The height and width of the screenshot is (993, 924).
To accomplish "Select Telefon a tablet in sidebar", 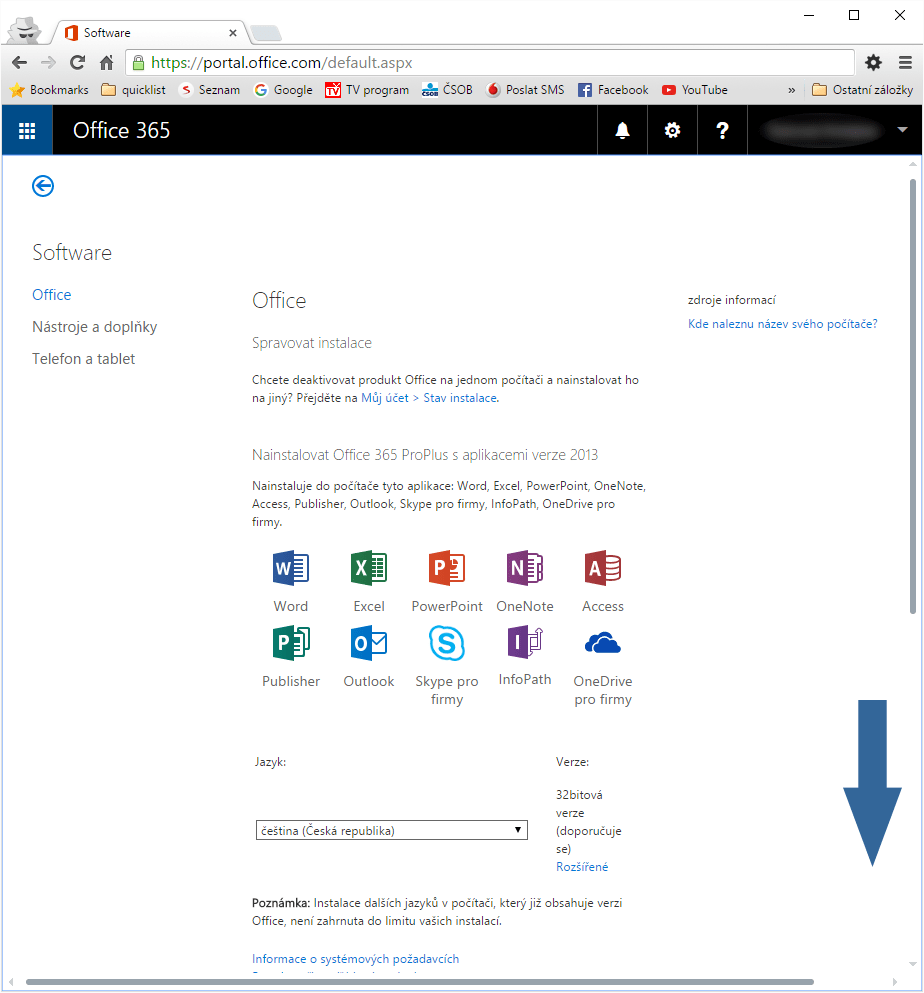I will point(83,358).
